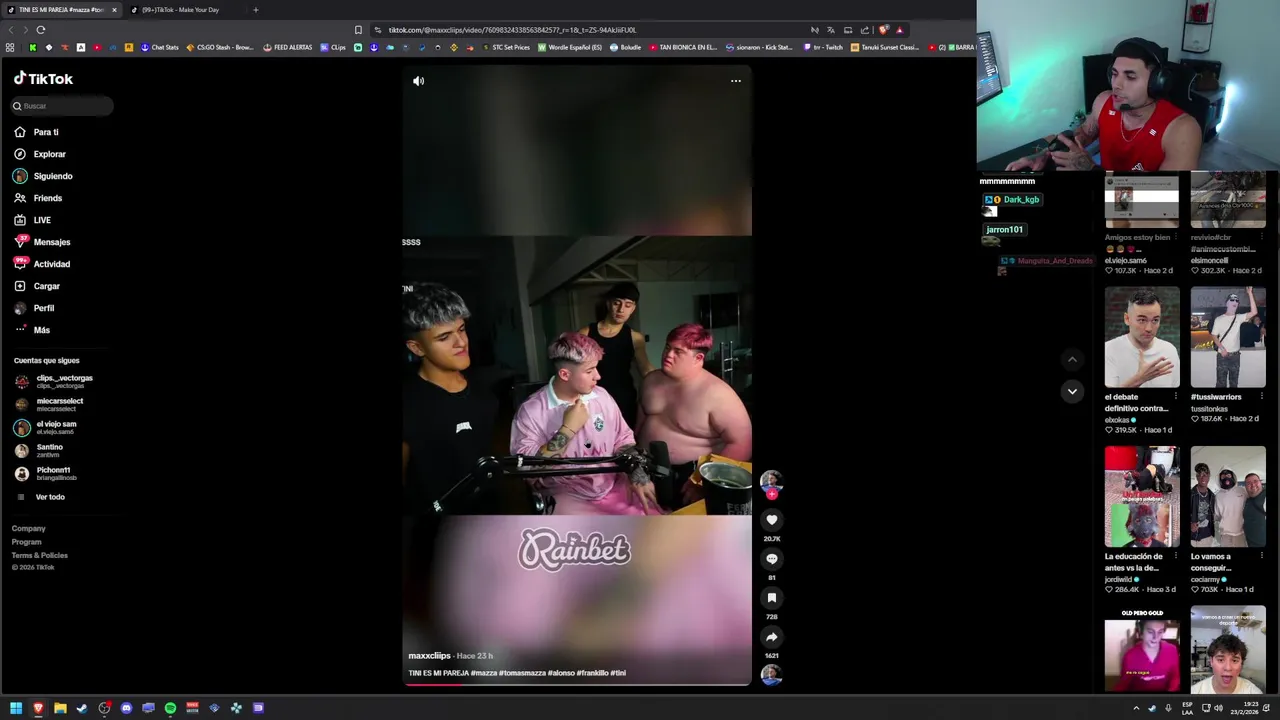Click the TikTok logo

[43, 78]
